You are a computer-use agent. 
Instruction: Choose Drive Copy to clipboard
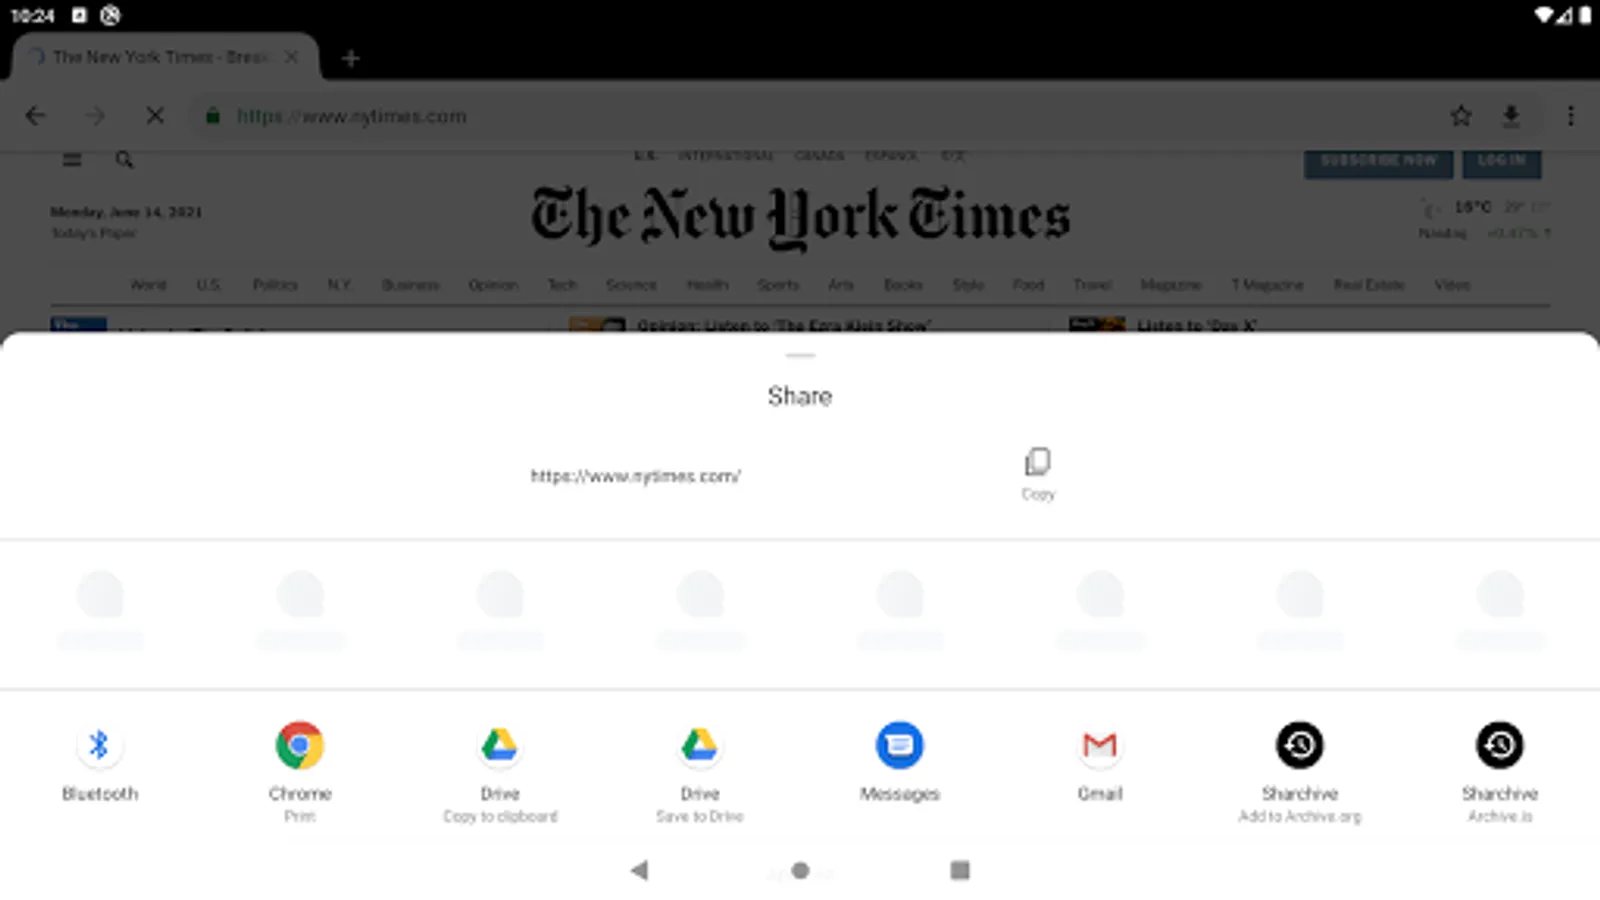[x=500, y=771]
